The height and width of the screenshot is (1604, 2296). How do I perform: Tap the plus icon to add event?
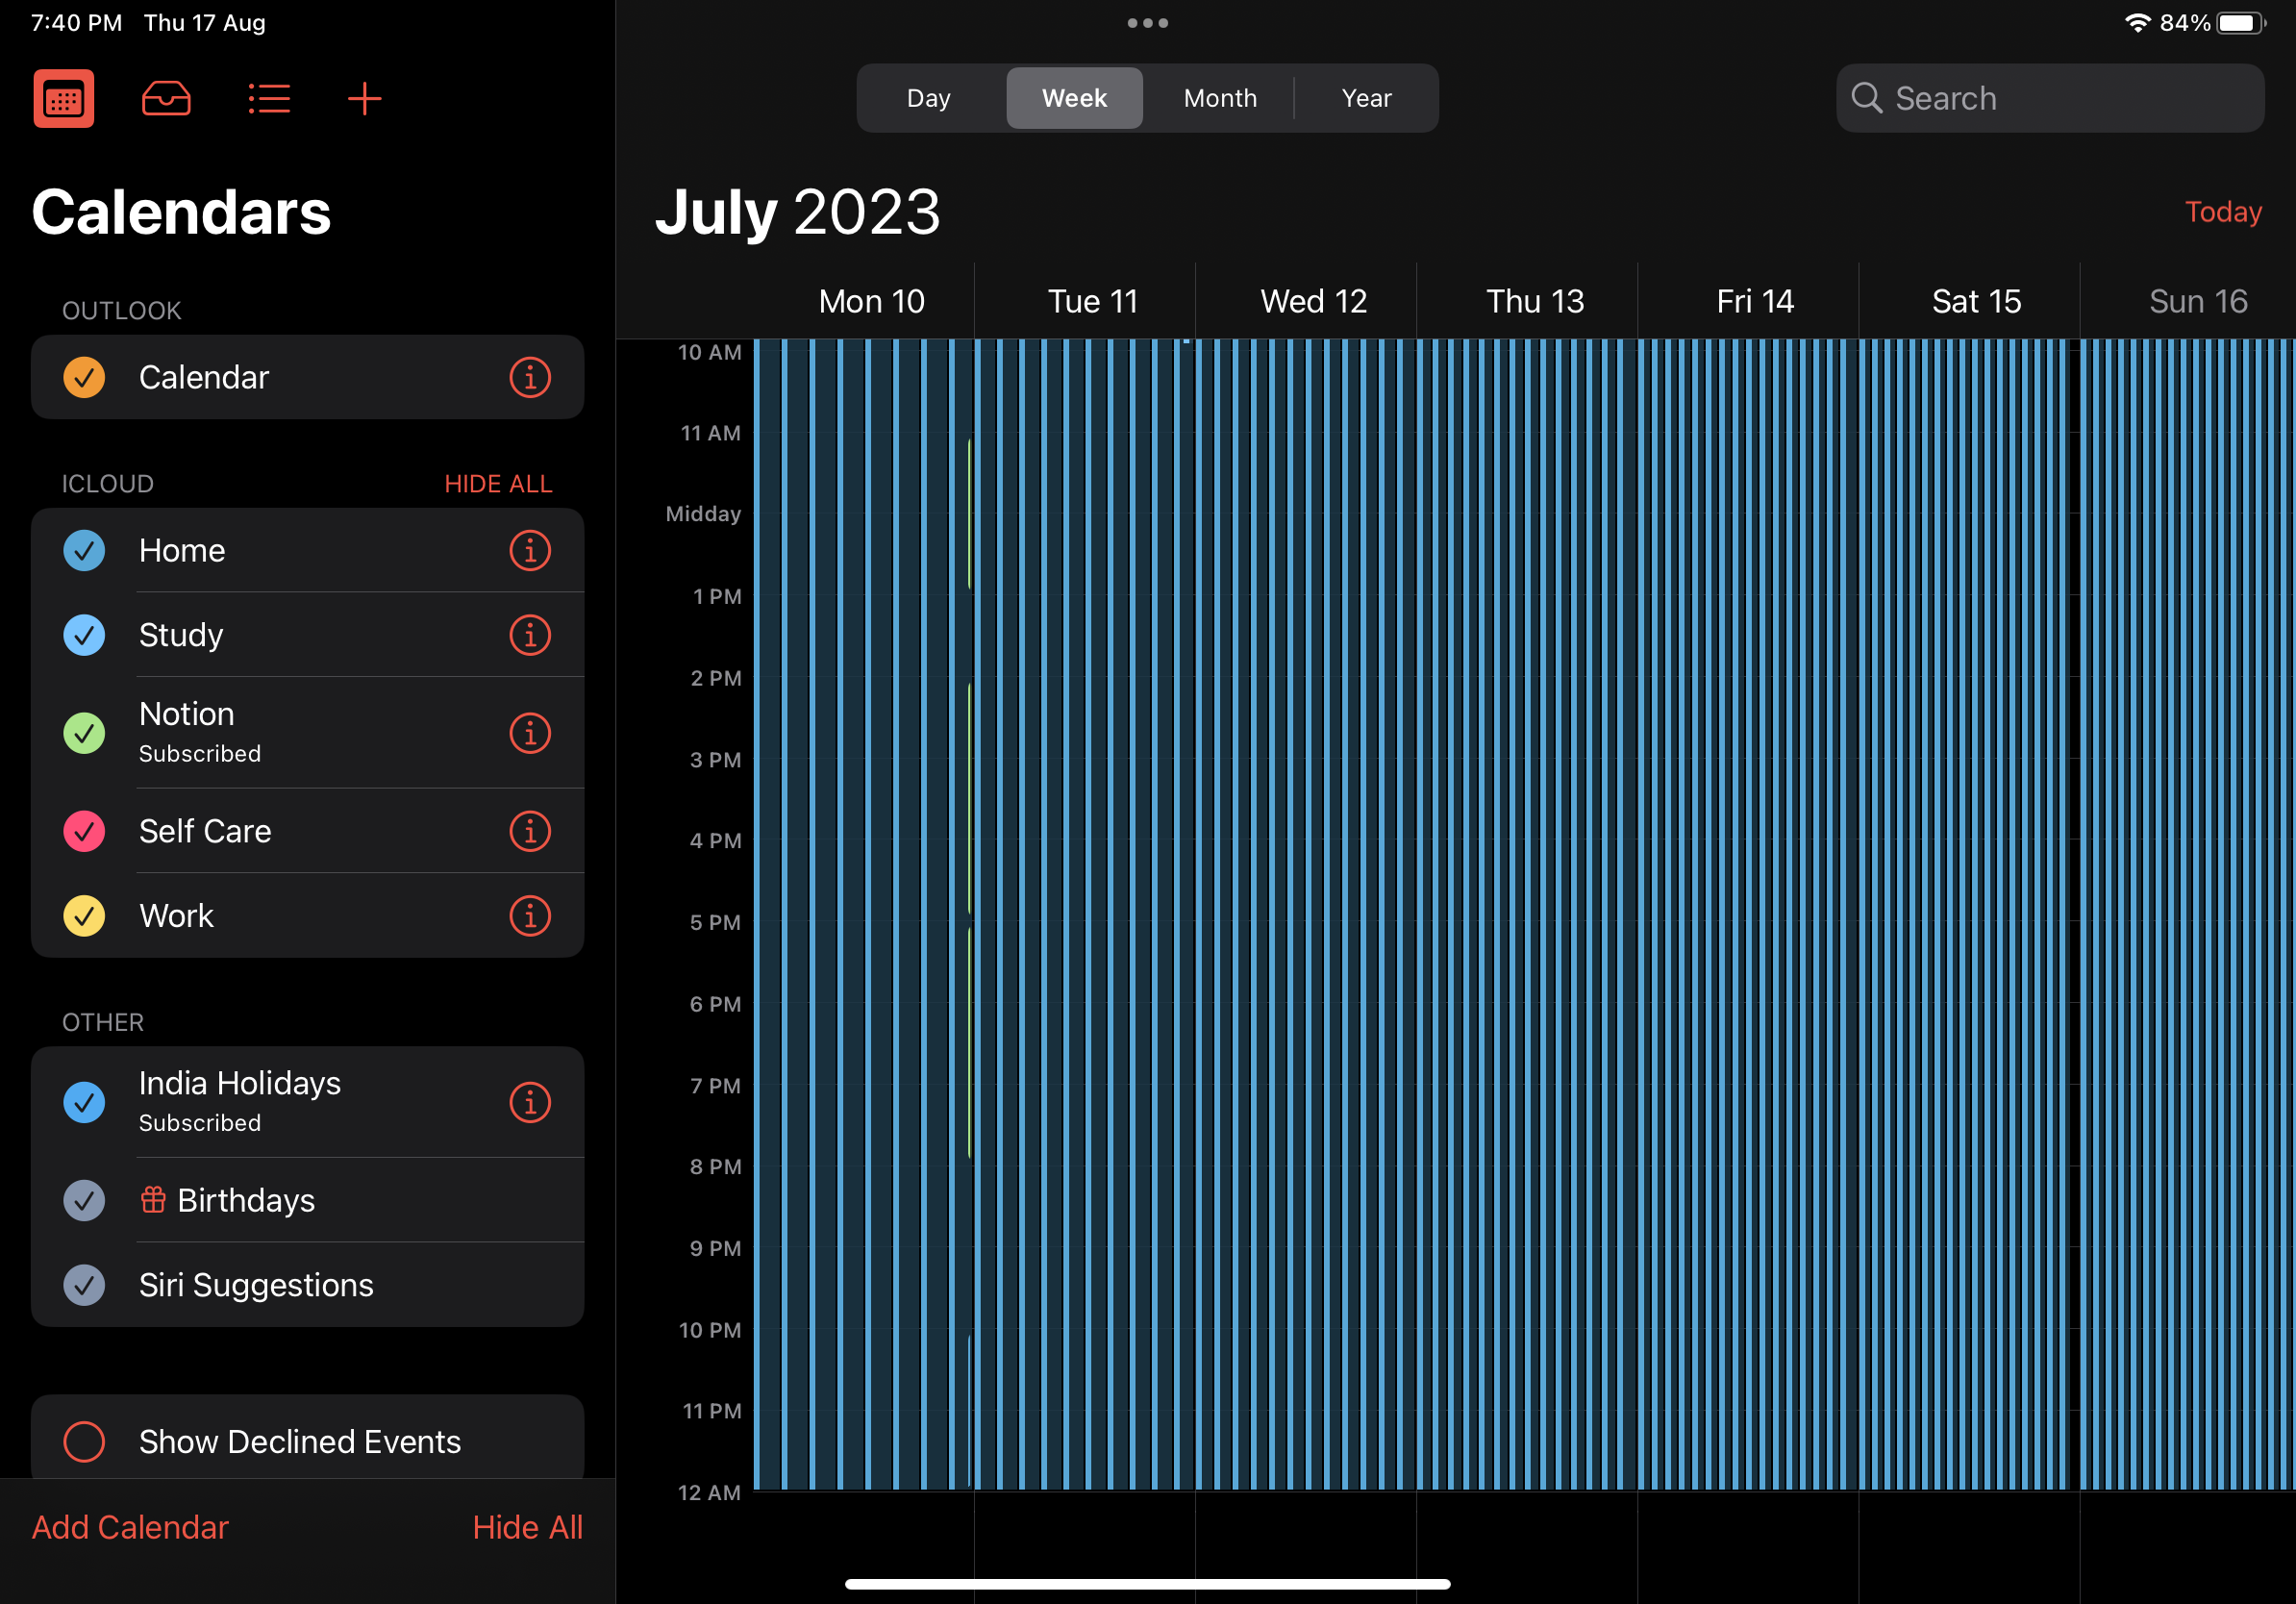(364, 99)
